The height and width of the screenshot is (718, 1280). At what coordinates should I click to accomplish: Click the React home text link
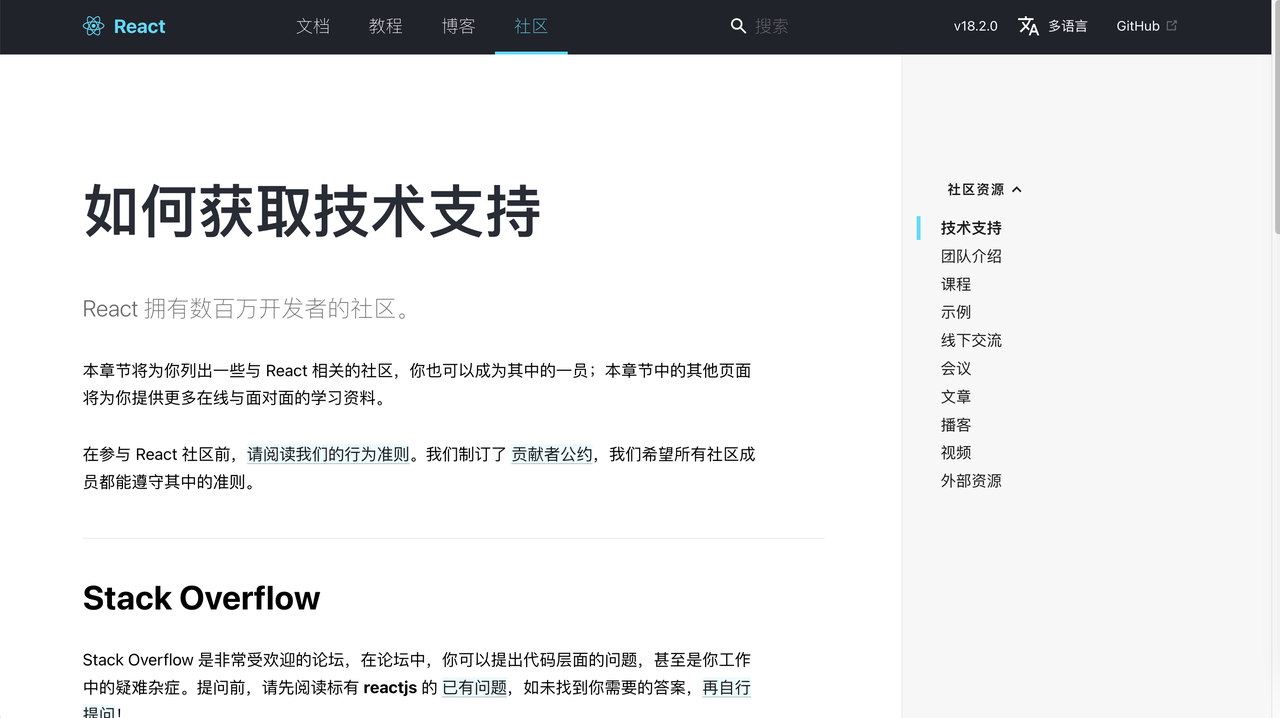click(139, 26)
